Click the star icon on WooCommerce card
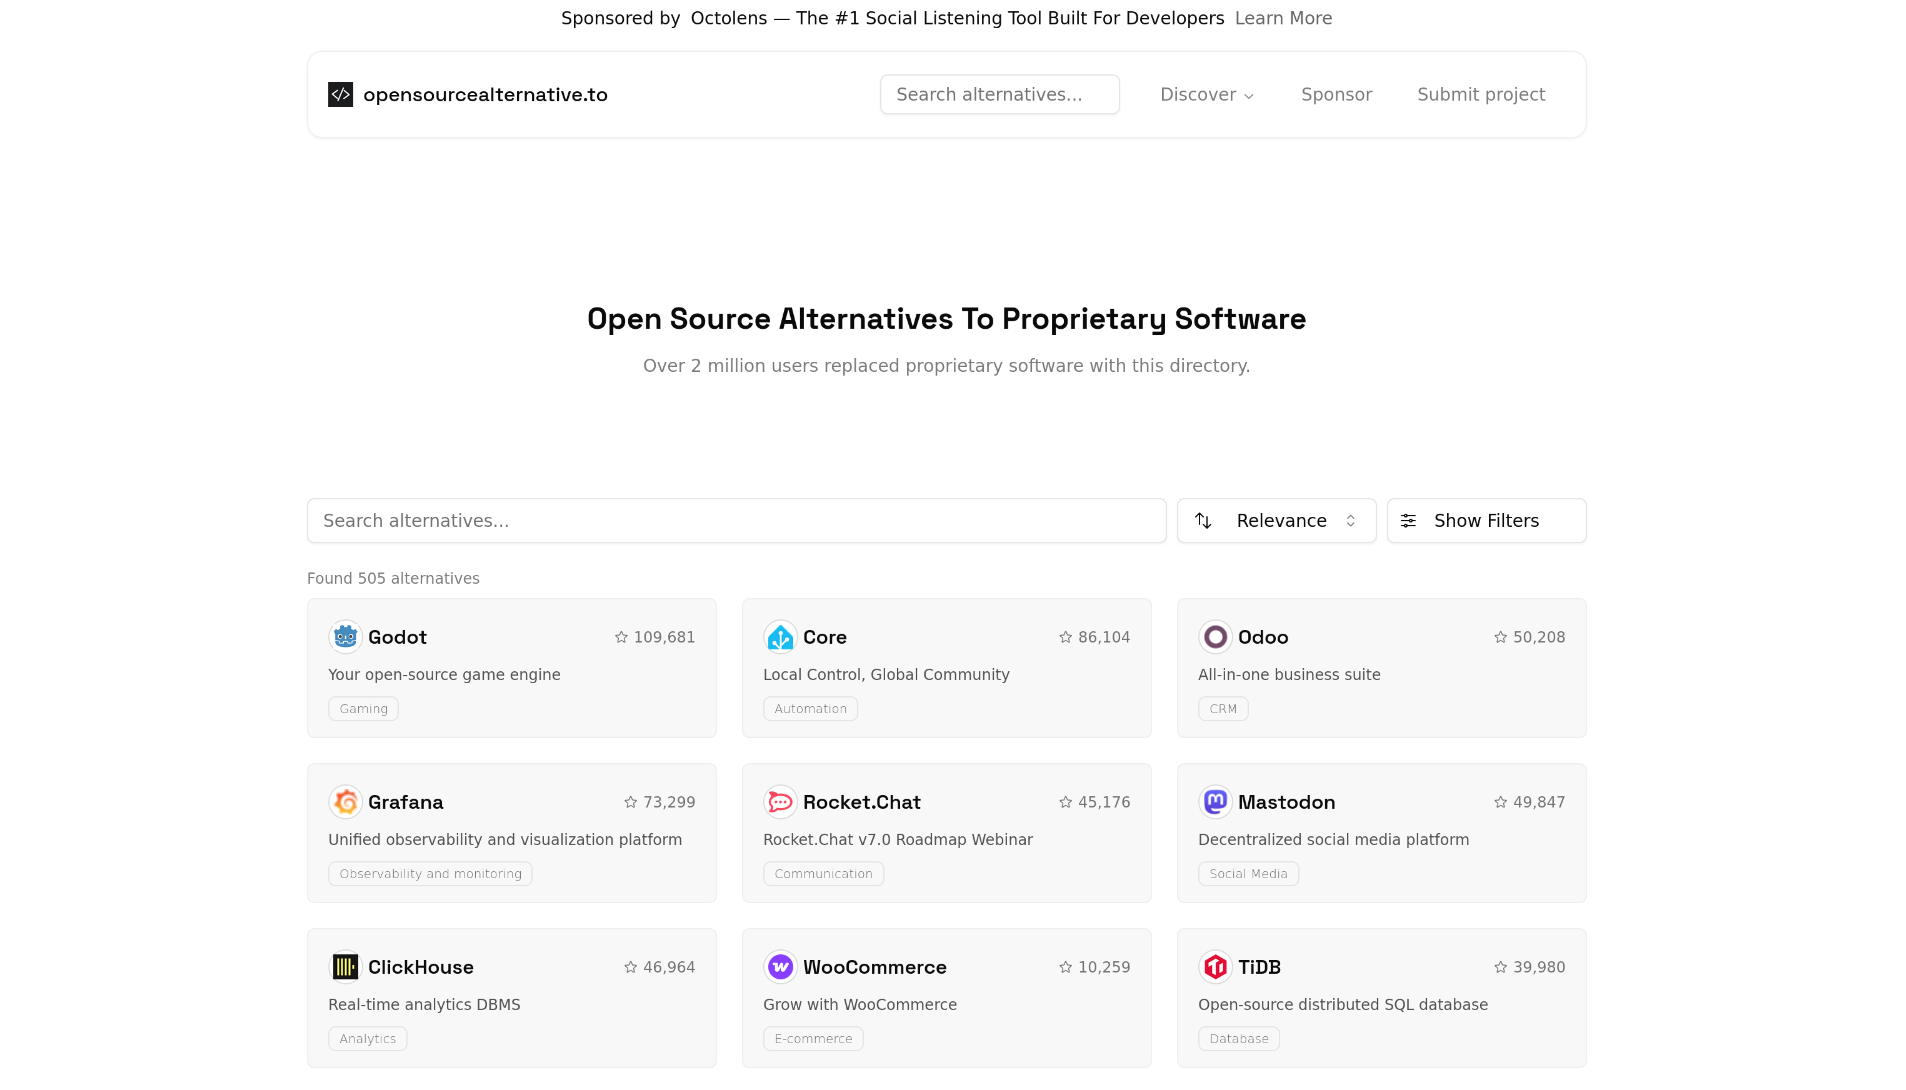 [1065, 967]
